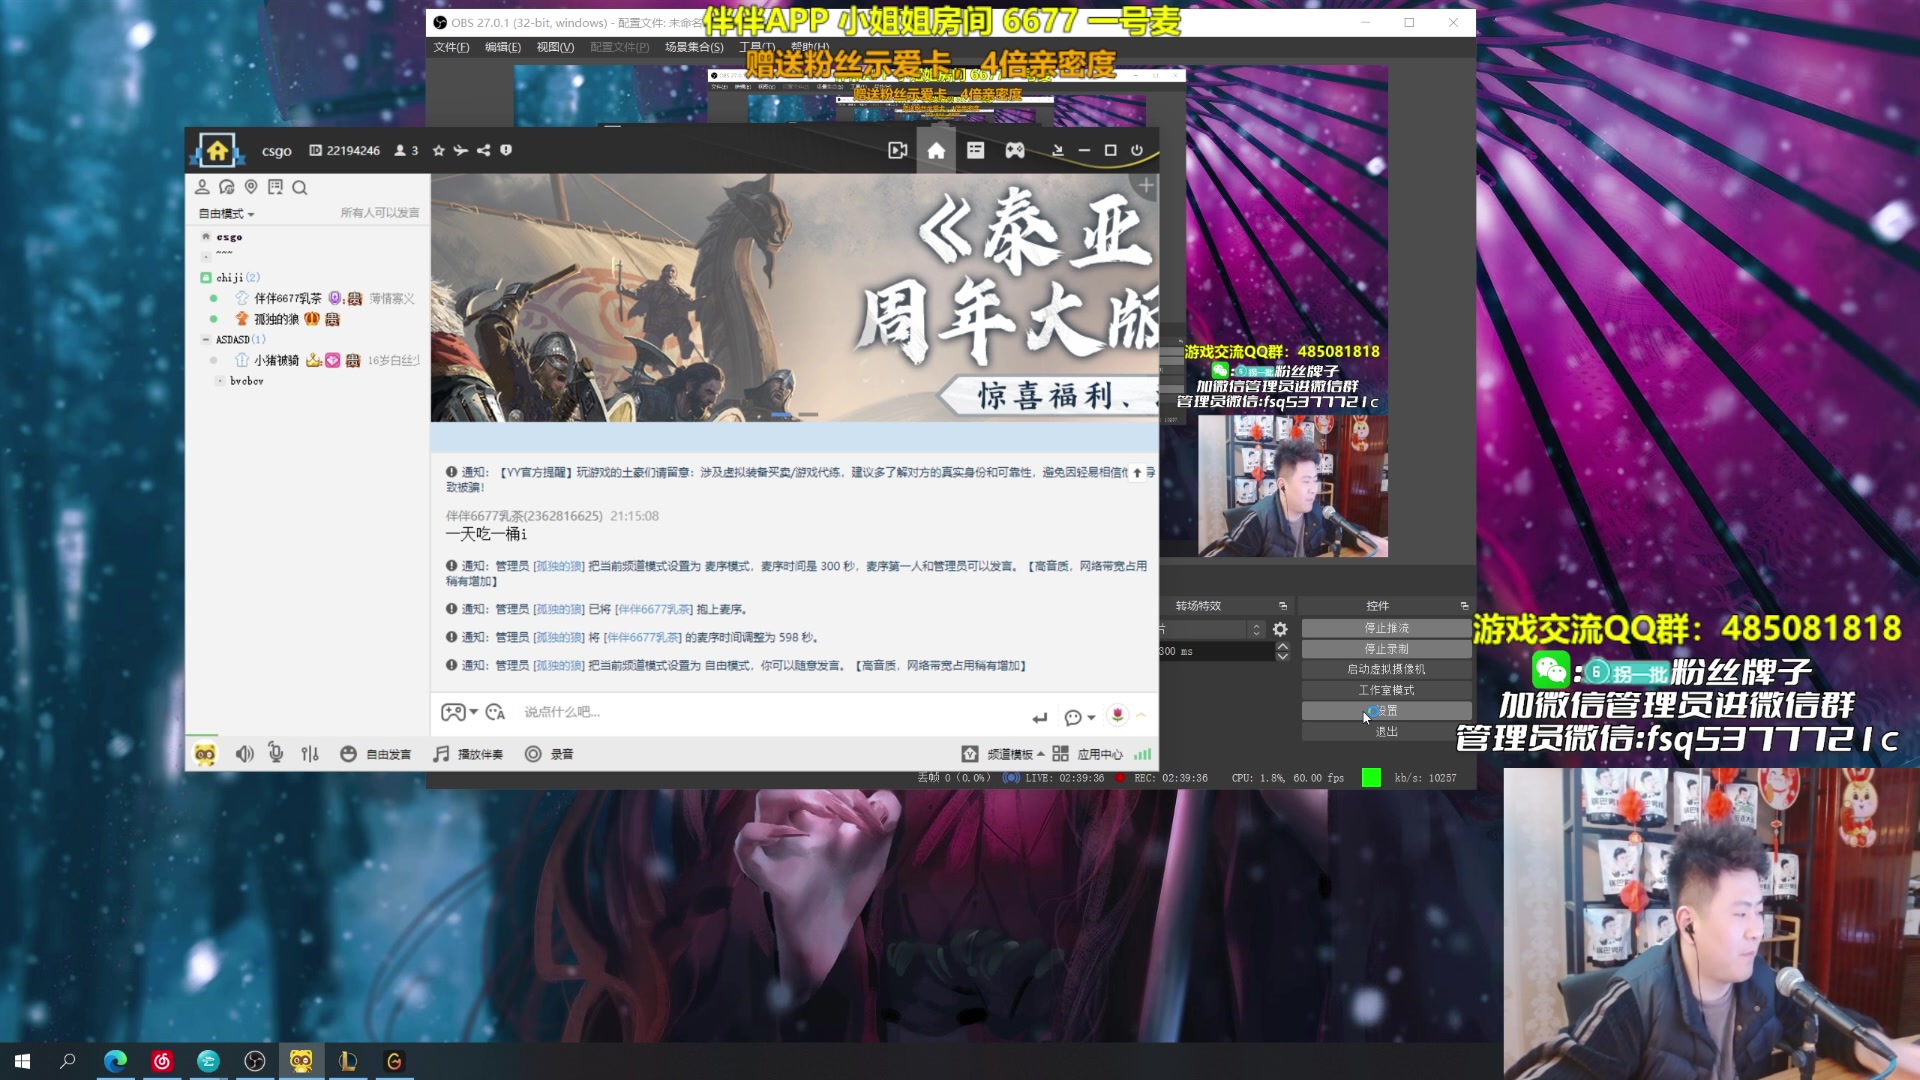Click 启动虚拟摄像机 in OBS controls
Viewport: 1920px width, 1080px height.
tap(1386, 669)
